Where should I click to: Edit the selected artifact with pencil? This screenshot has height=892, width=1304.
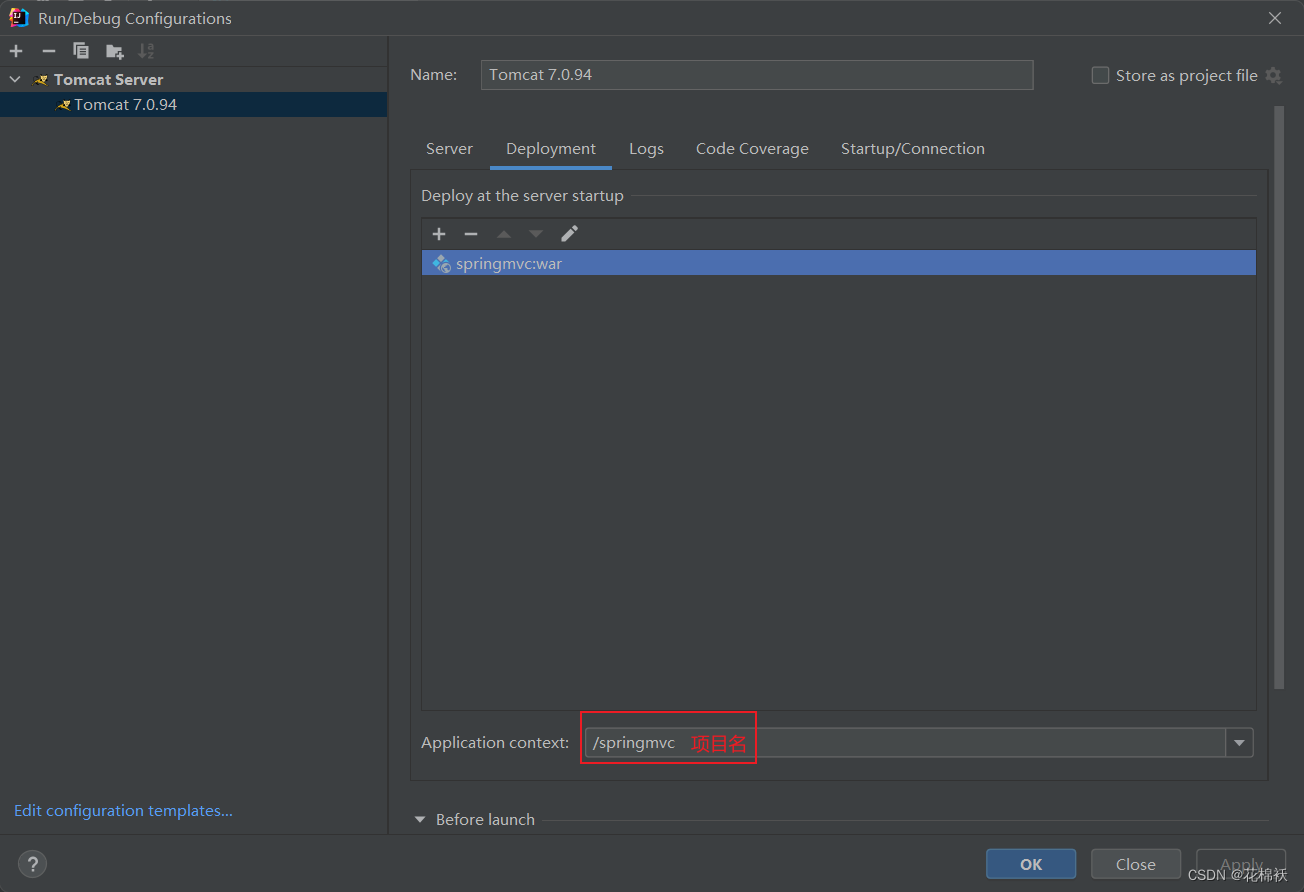tap(569, 233)
